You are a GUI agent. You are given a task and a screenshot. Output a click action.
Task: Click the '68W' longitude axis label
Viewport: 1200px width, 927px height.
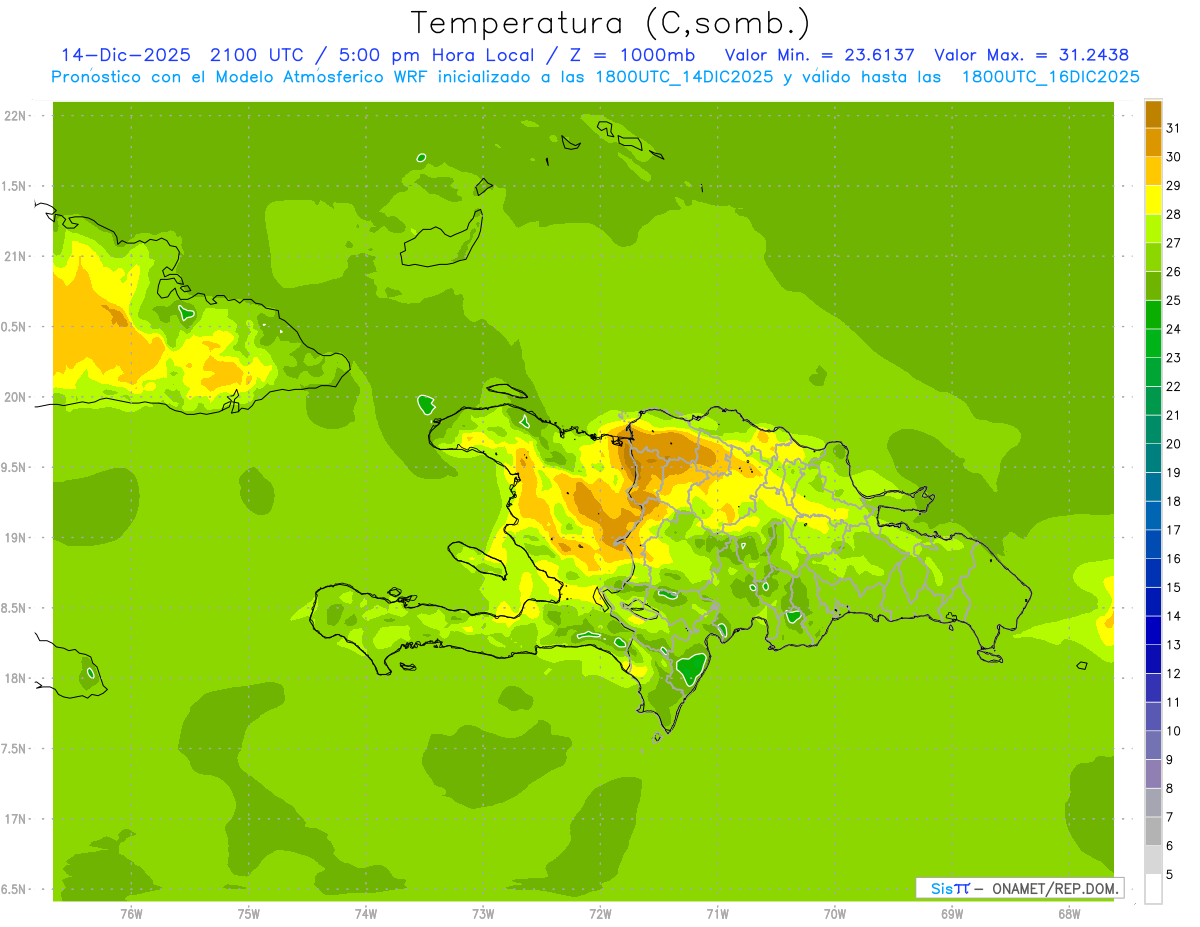tap(1069, 914)
